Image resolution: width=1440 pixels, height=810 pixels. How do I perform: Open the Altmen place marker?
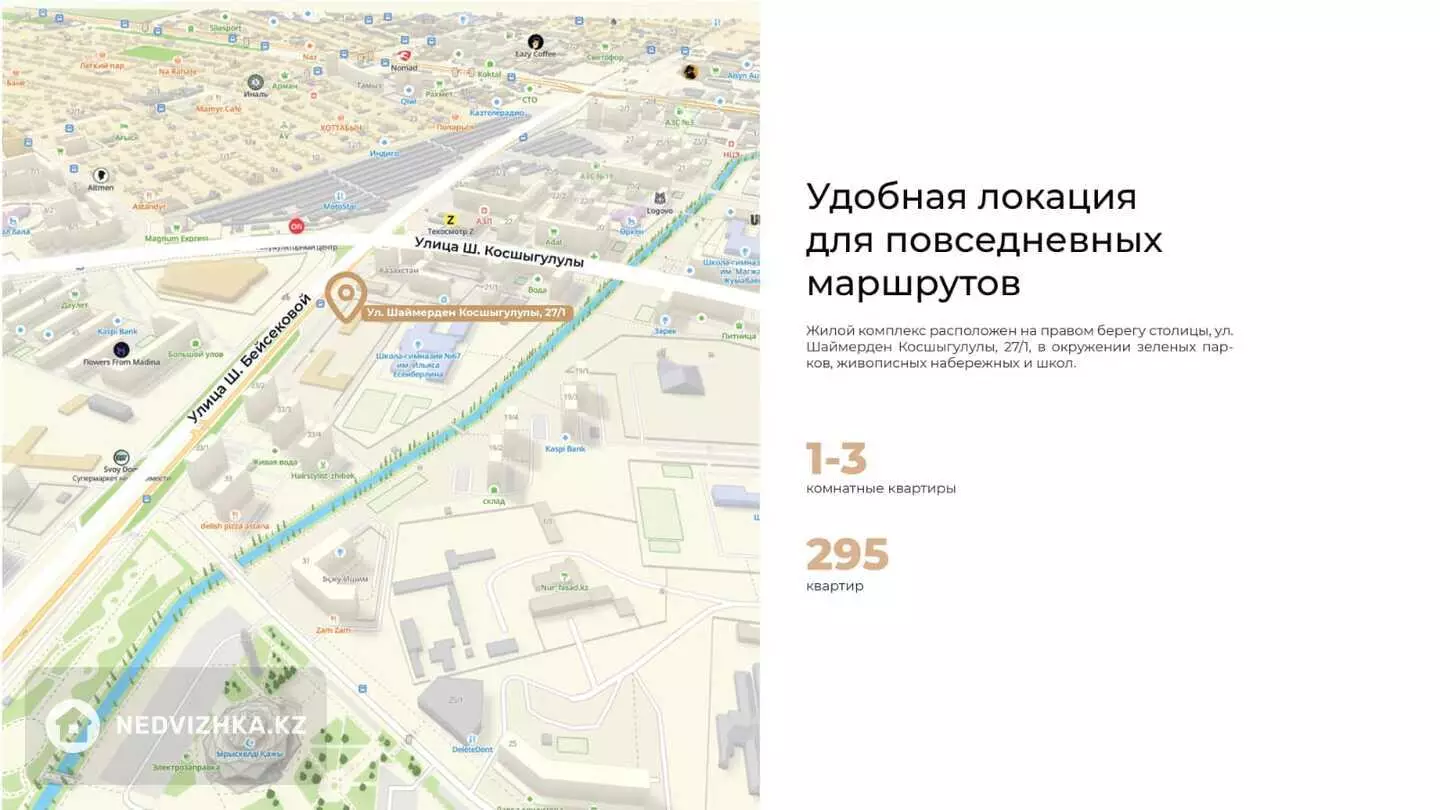[100, 175]
